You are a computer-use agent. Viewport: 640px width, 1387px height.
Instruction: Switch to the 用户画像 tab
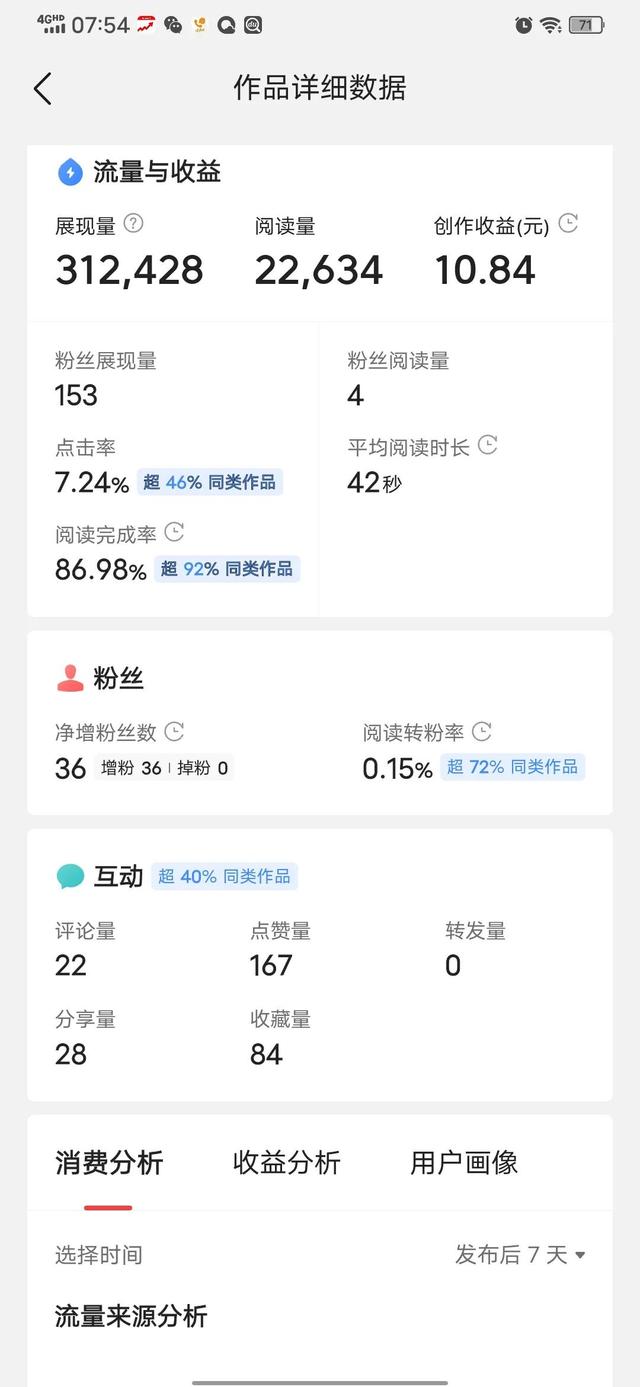[x=464, y=1162]
